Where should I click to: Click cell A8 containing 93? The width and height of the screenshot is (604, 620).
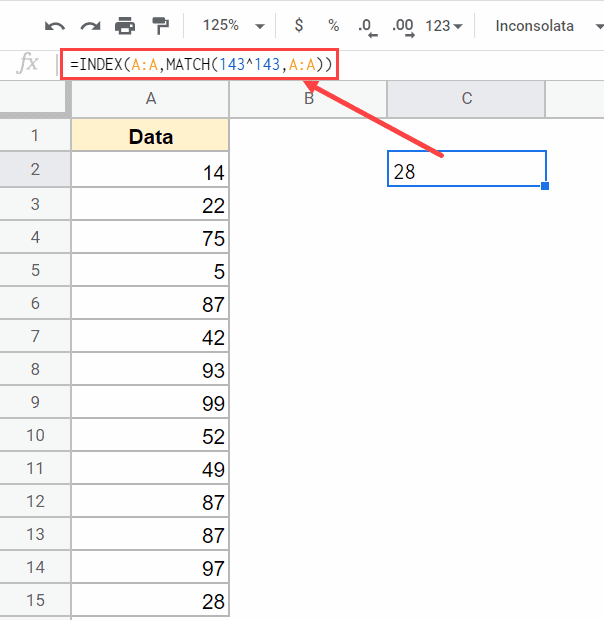(150, 369)
